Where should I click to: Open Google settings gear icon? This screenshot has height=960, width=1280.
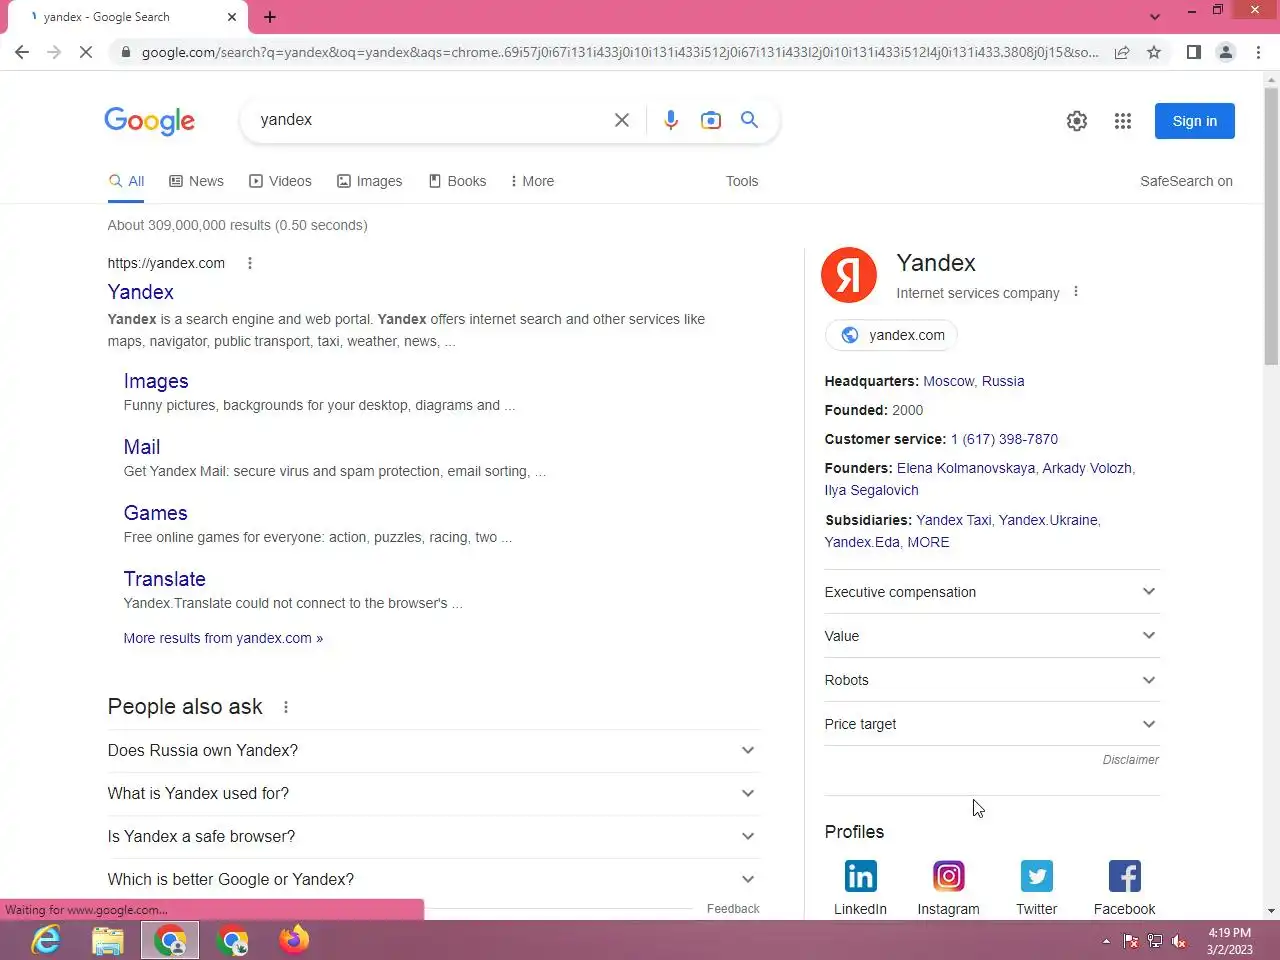[x=1077, y=121]
